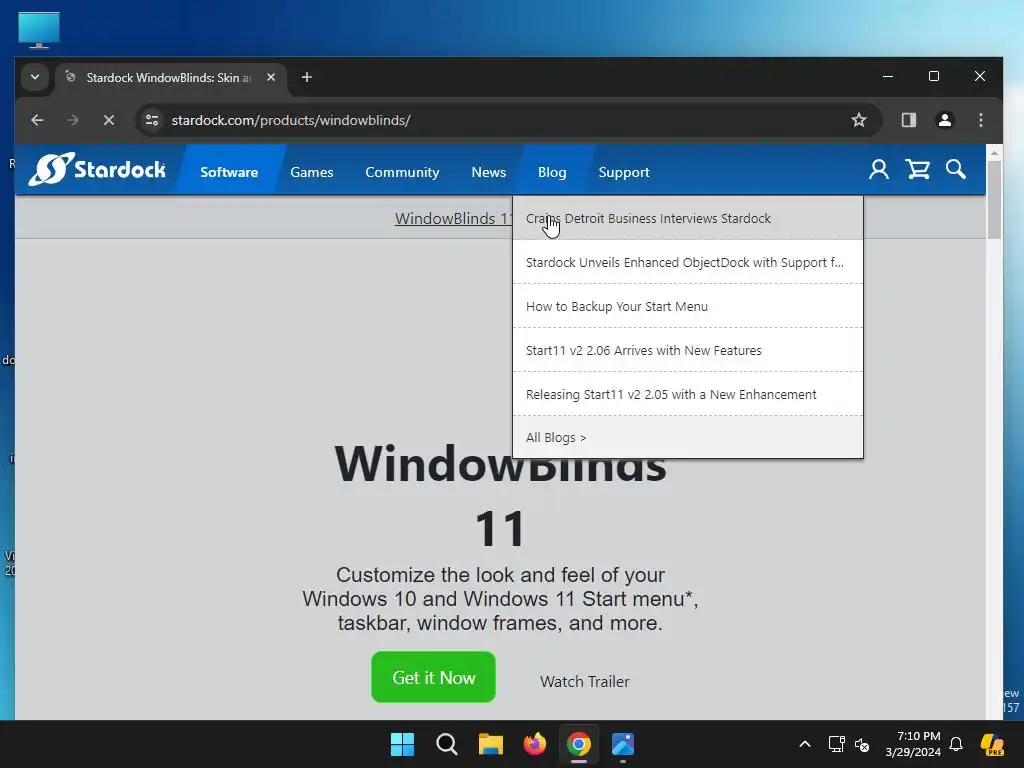1024x768 pixels.
Task: Open Releasing Start11 v2 2.05 post
Action: (x=688, y=394)
